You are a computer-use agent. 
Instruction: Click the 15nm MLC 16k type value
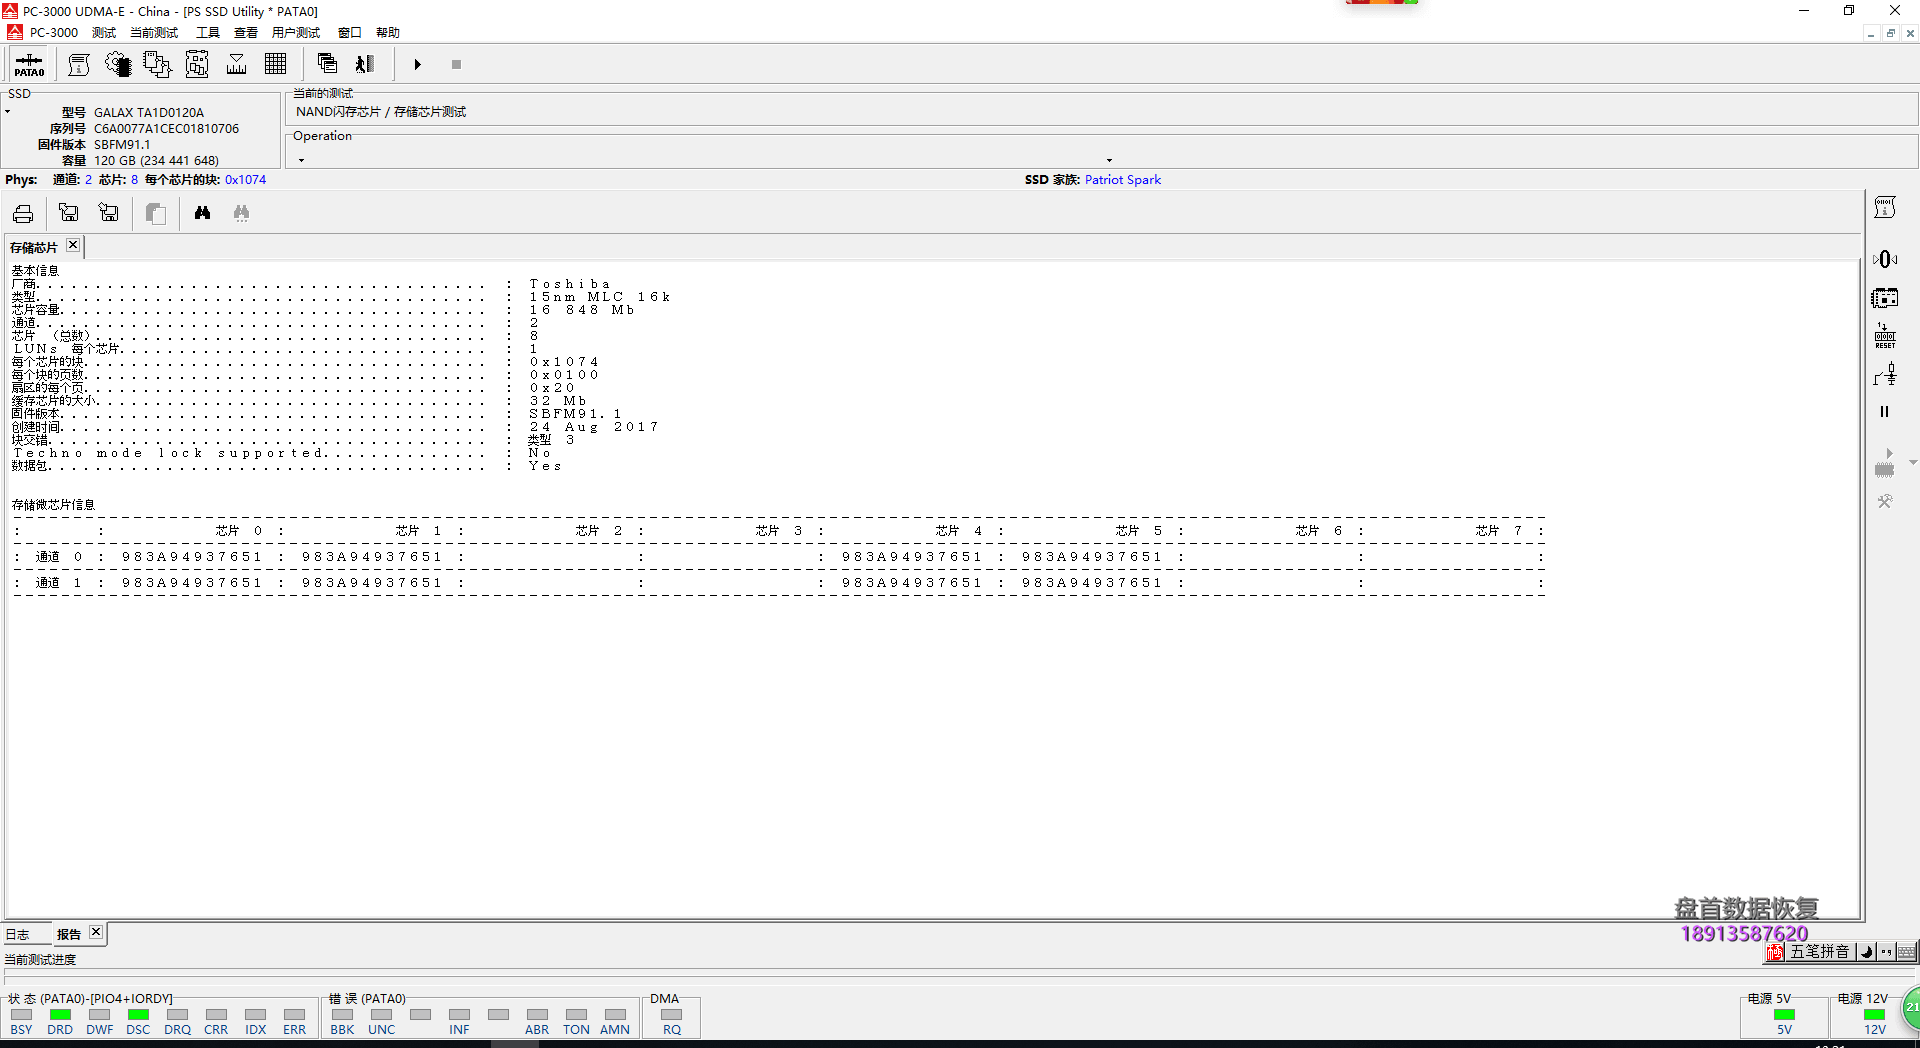(x=600, y=297)
